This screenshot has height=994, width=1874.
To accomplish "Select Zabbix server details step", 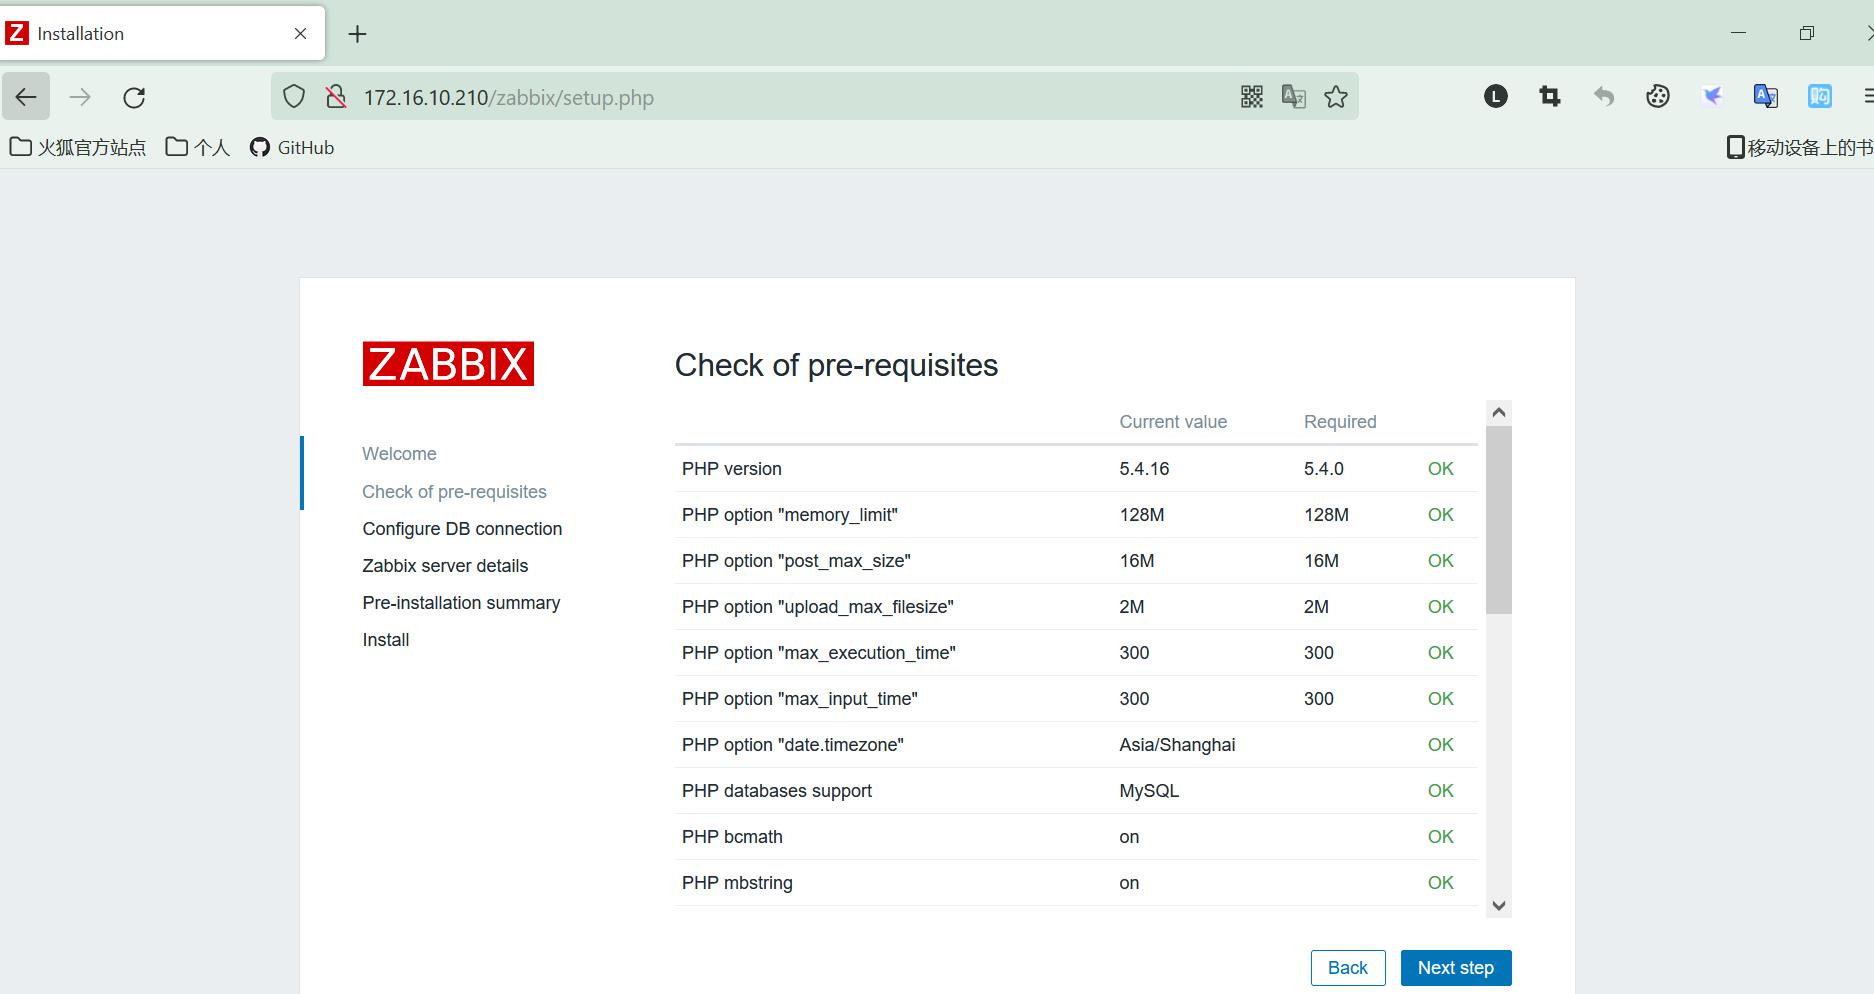I will (x=445, y=566).
